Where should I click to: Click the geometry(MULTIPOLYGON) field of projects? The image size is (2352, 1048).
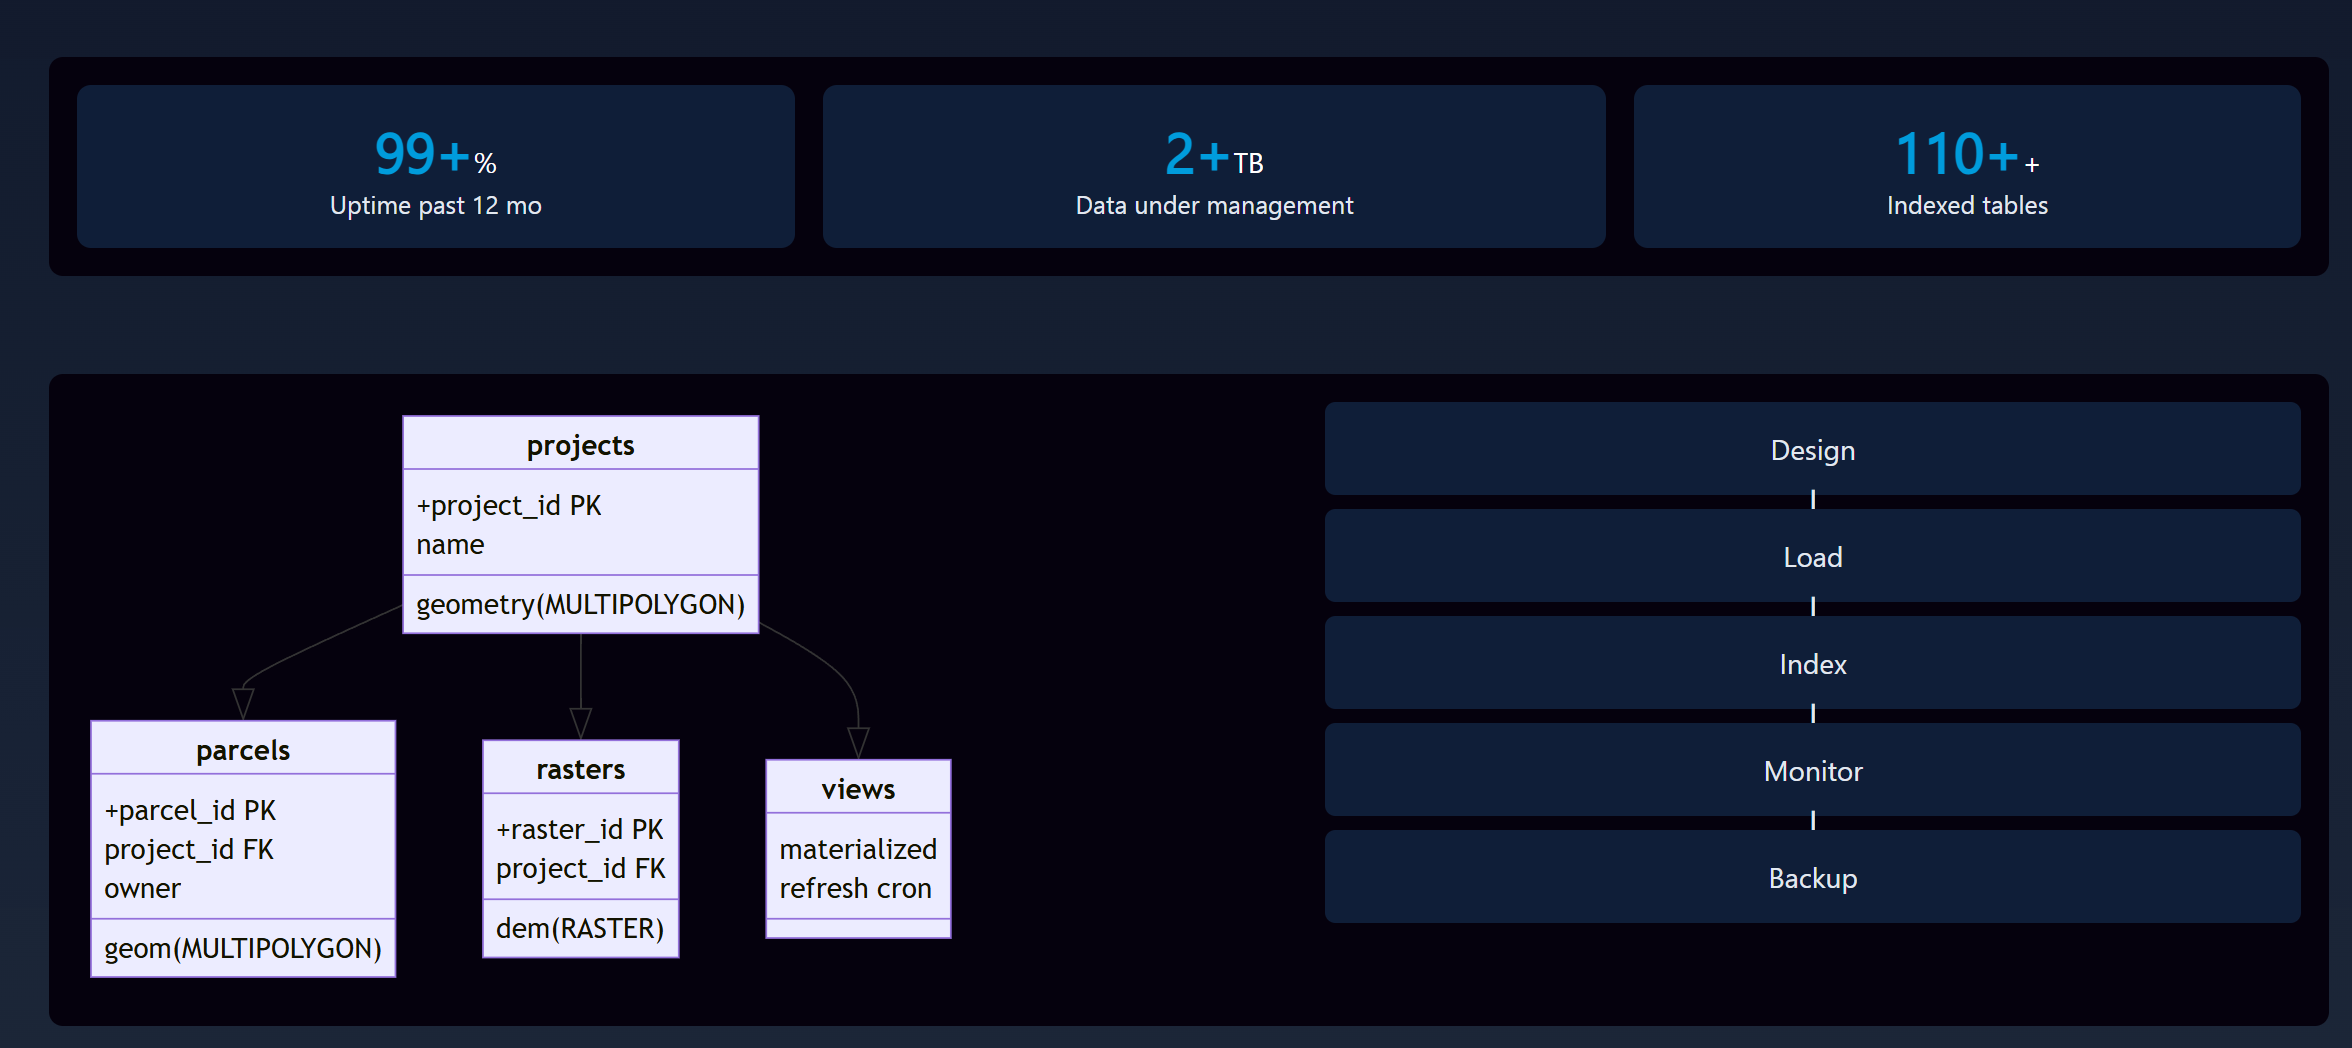(580, 604)
